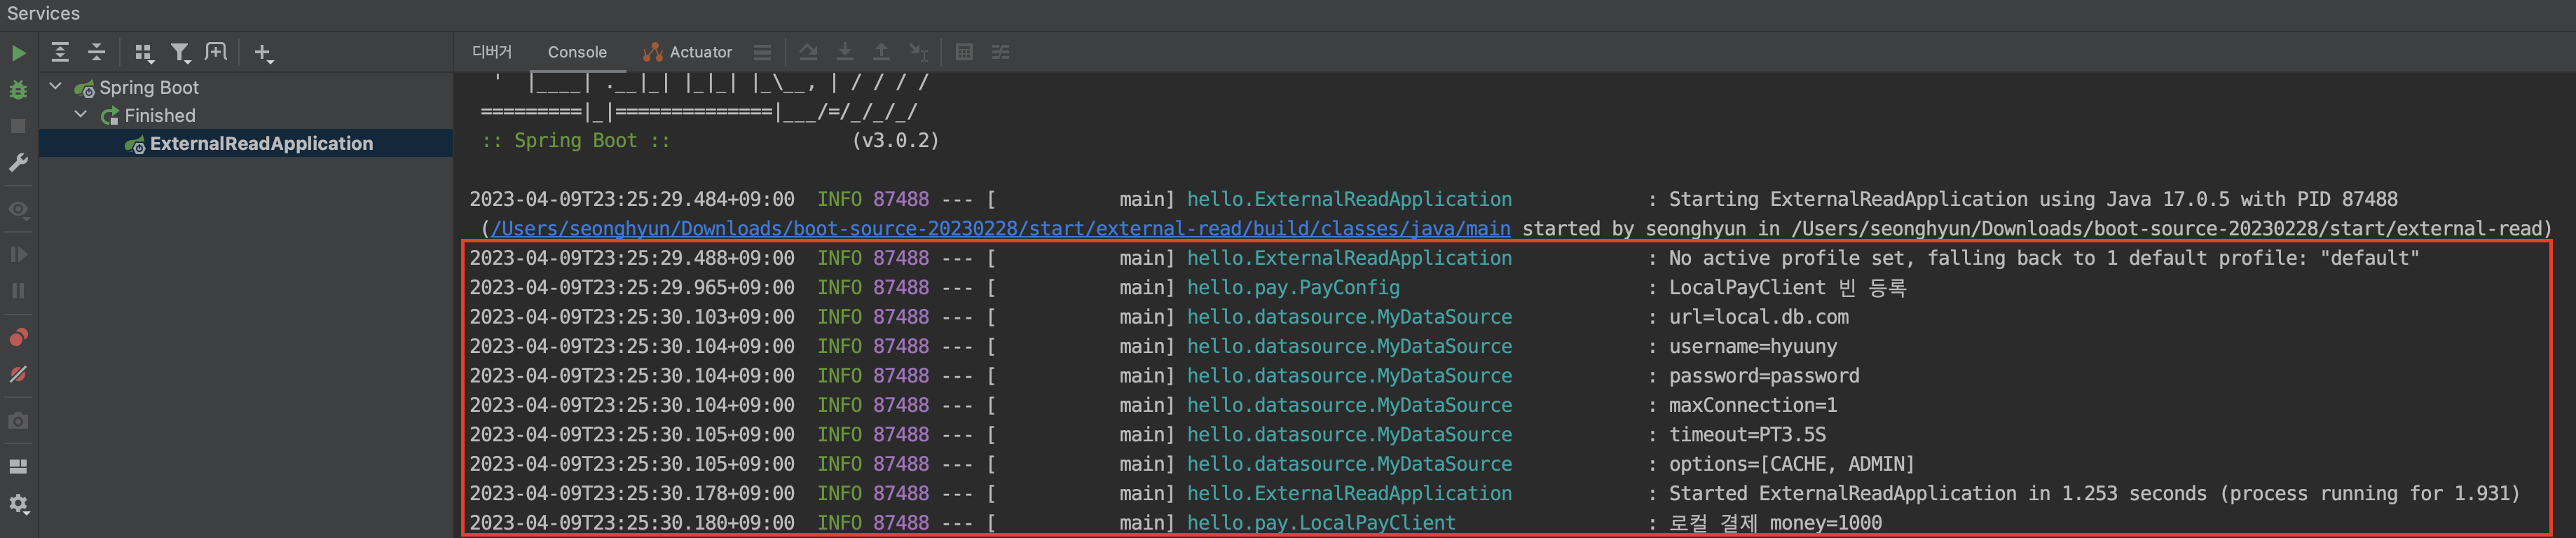The height and width of the screenshot is (538, 2576).
Task: Click the timestamp 2023-04-09T23:25:29.484+09:00
Action: (632, 199)
